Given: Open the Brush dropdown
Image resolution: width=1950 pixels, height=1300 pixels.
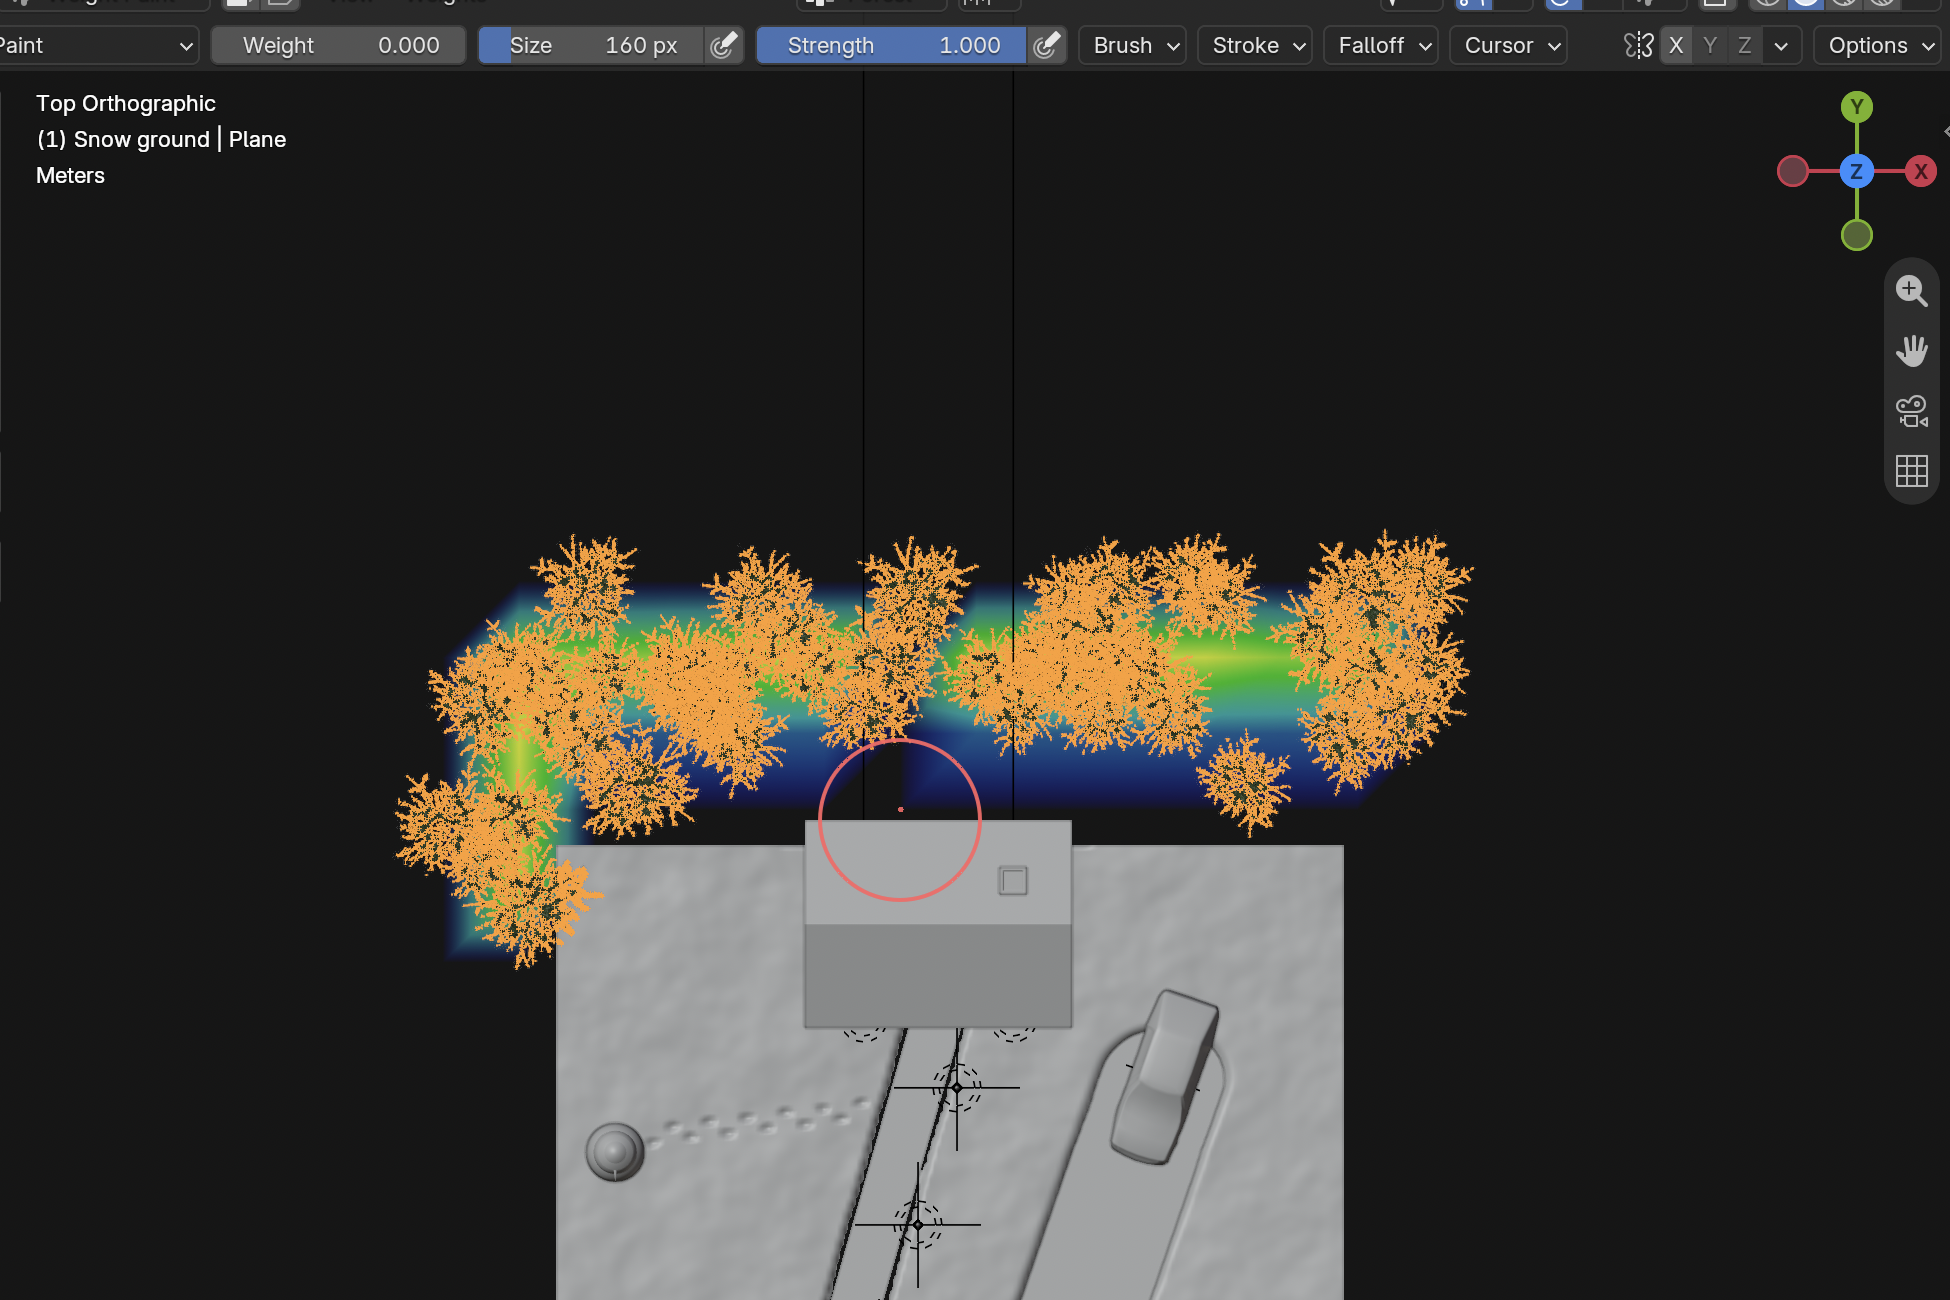Looking at the screenshot, I should pyautogui.click(x=1133, y=46).
